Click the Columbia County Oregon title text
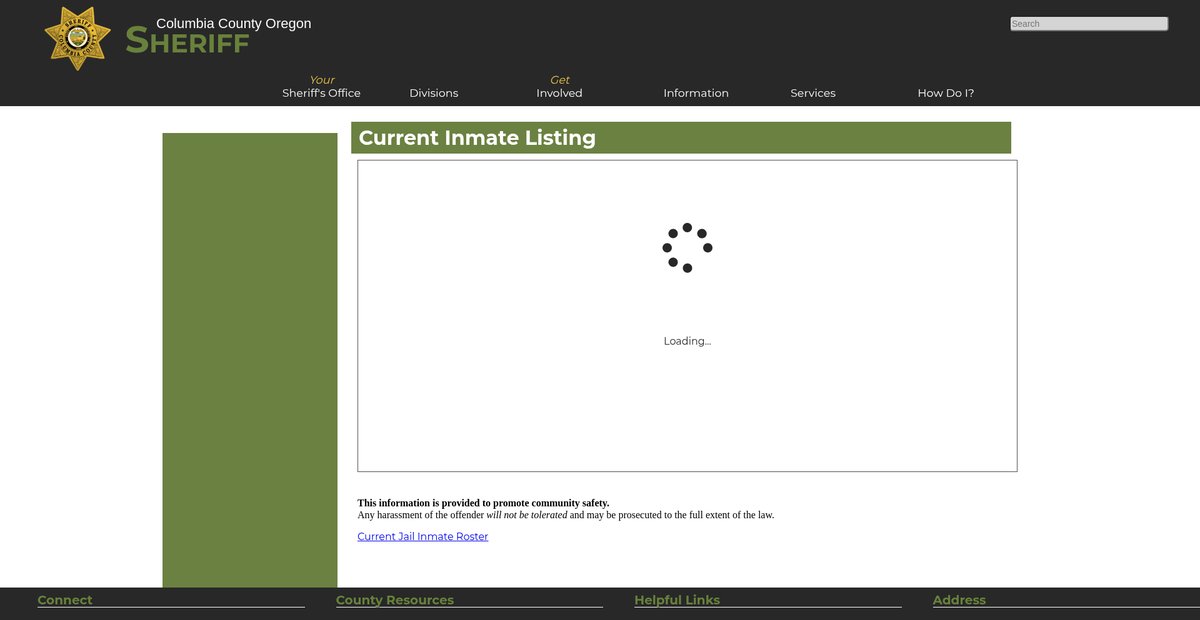Image resolution: width=1200 pixels, height=620 pixels. pos(233,24)
